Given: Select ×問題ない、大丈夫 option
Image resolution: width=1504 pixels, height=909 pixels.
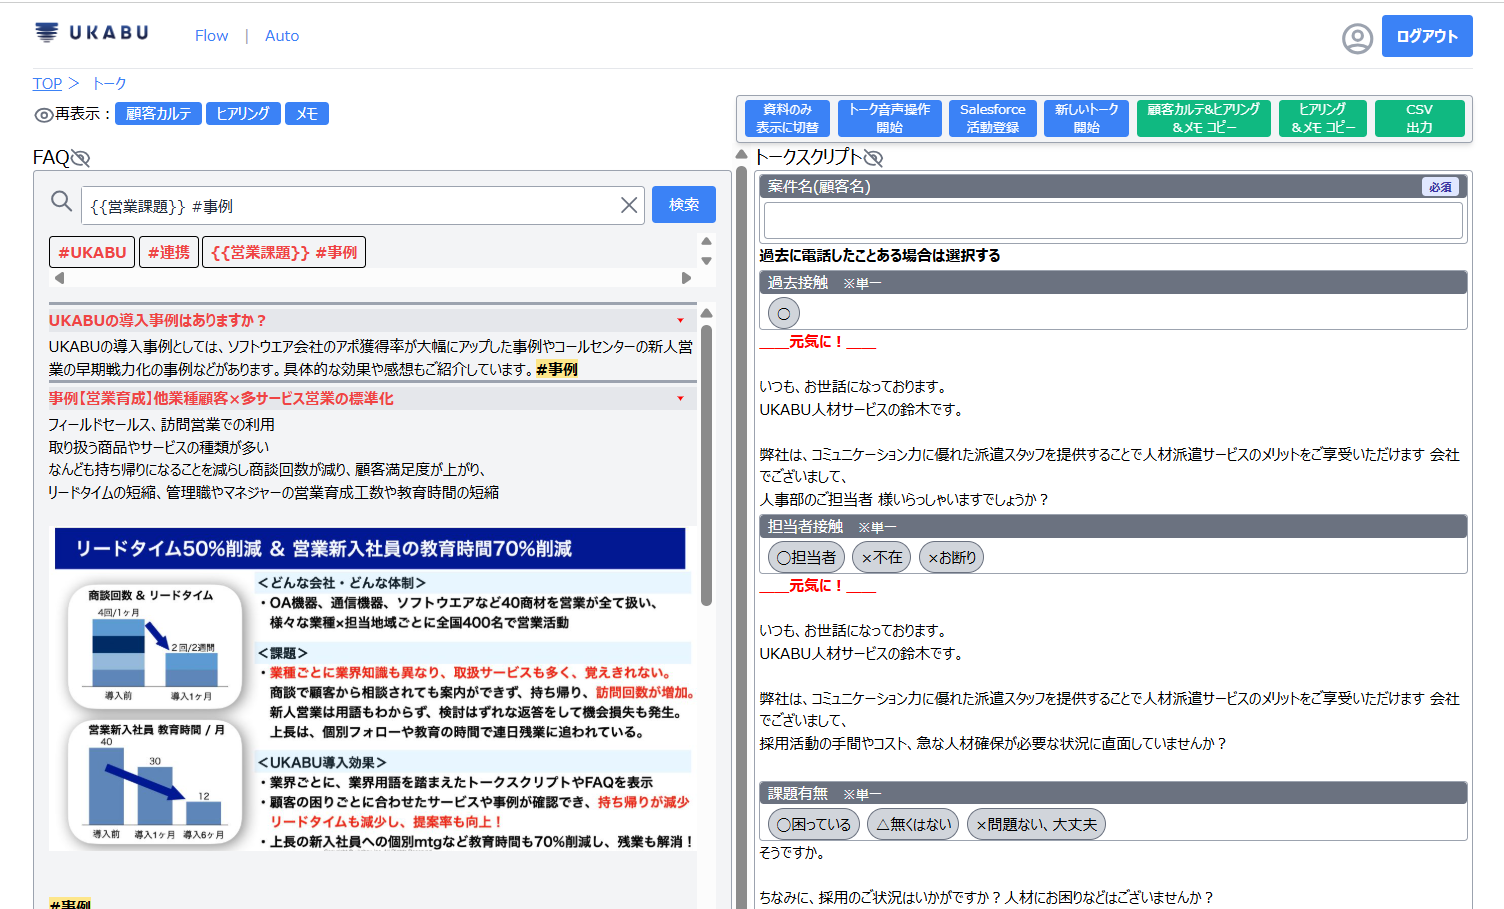Looking at the screenshot, I should pyautogui.click(x=1036, y=824).
